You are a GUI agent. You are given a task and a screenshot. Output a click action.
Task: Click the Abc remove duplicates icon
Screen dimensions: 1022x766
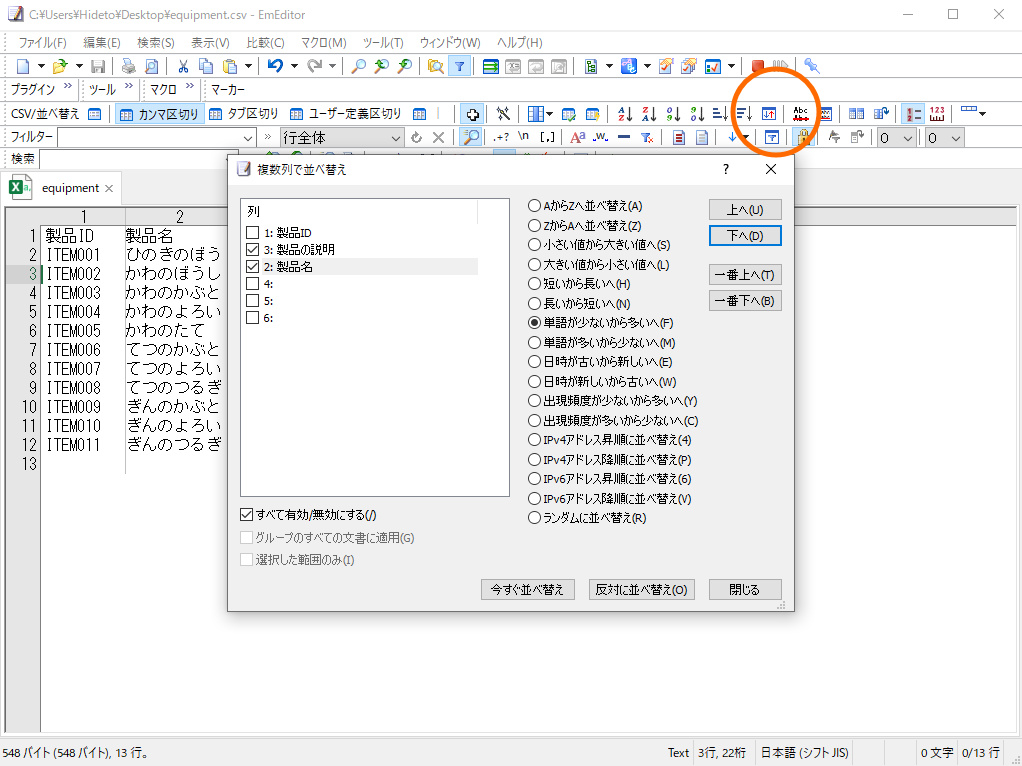[800, 114]
